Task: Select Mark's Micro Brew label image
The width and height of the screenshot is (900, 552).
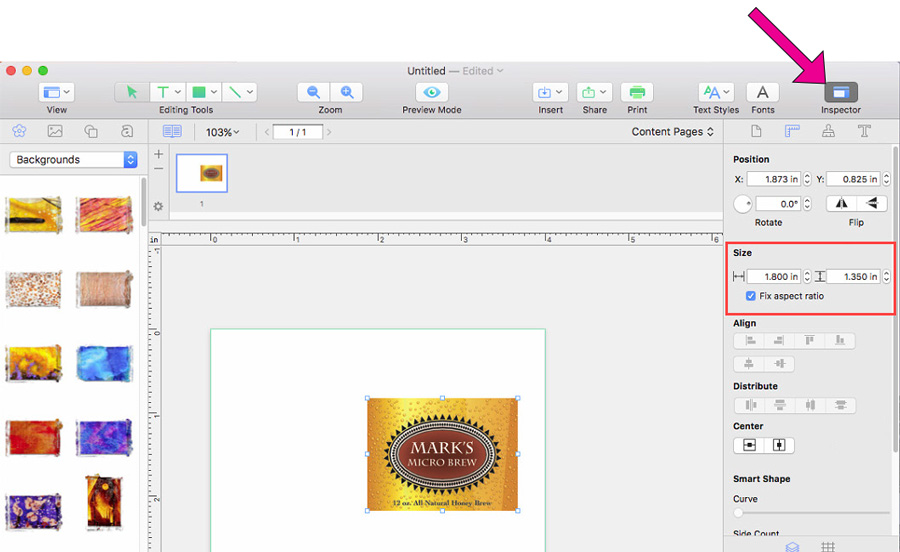Action: 443,454
